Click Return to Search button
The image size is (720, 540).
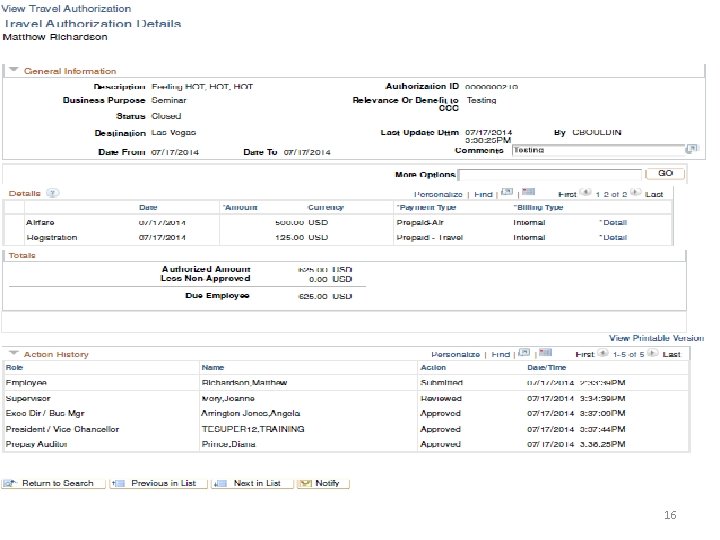54,484
